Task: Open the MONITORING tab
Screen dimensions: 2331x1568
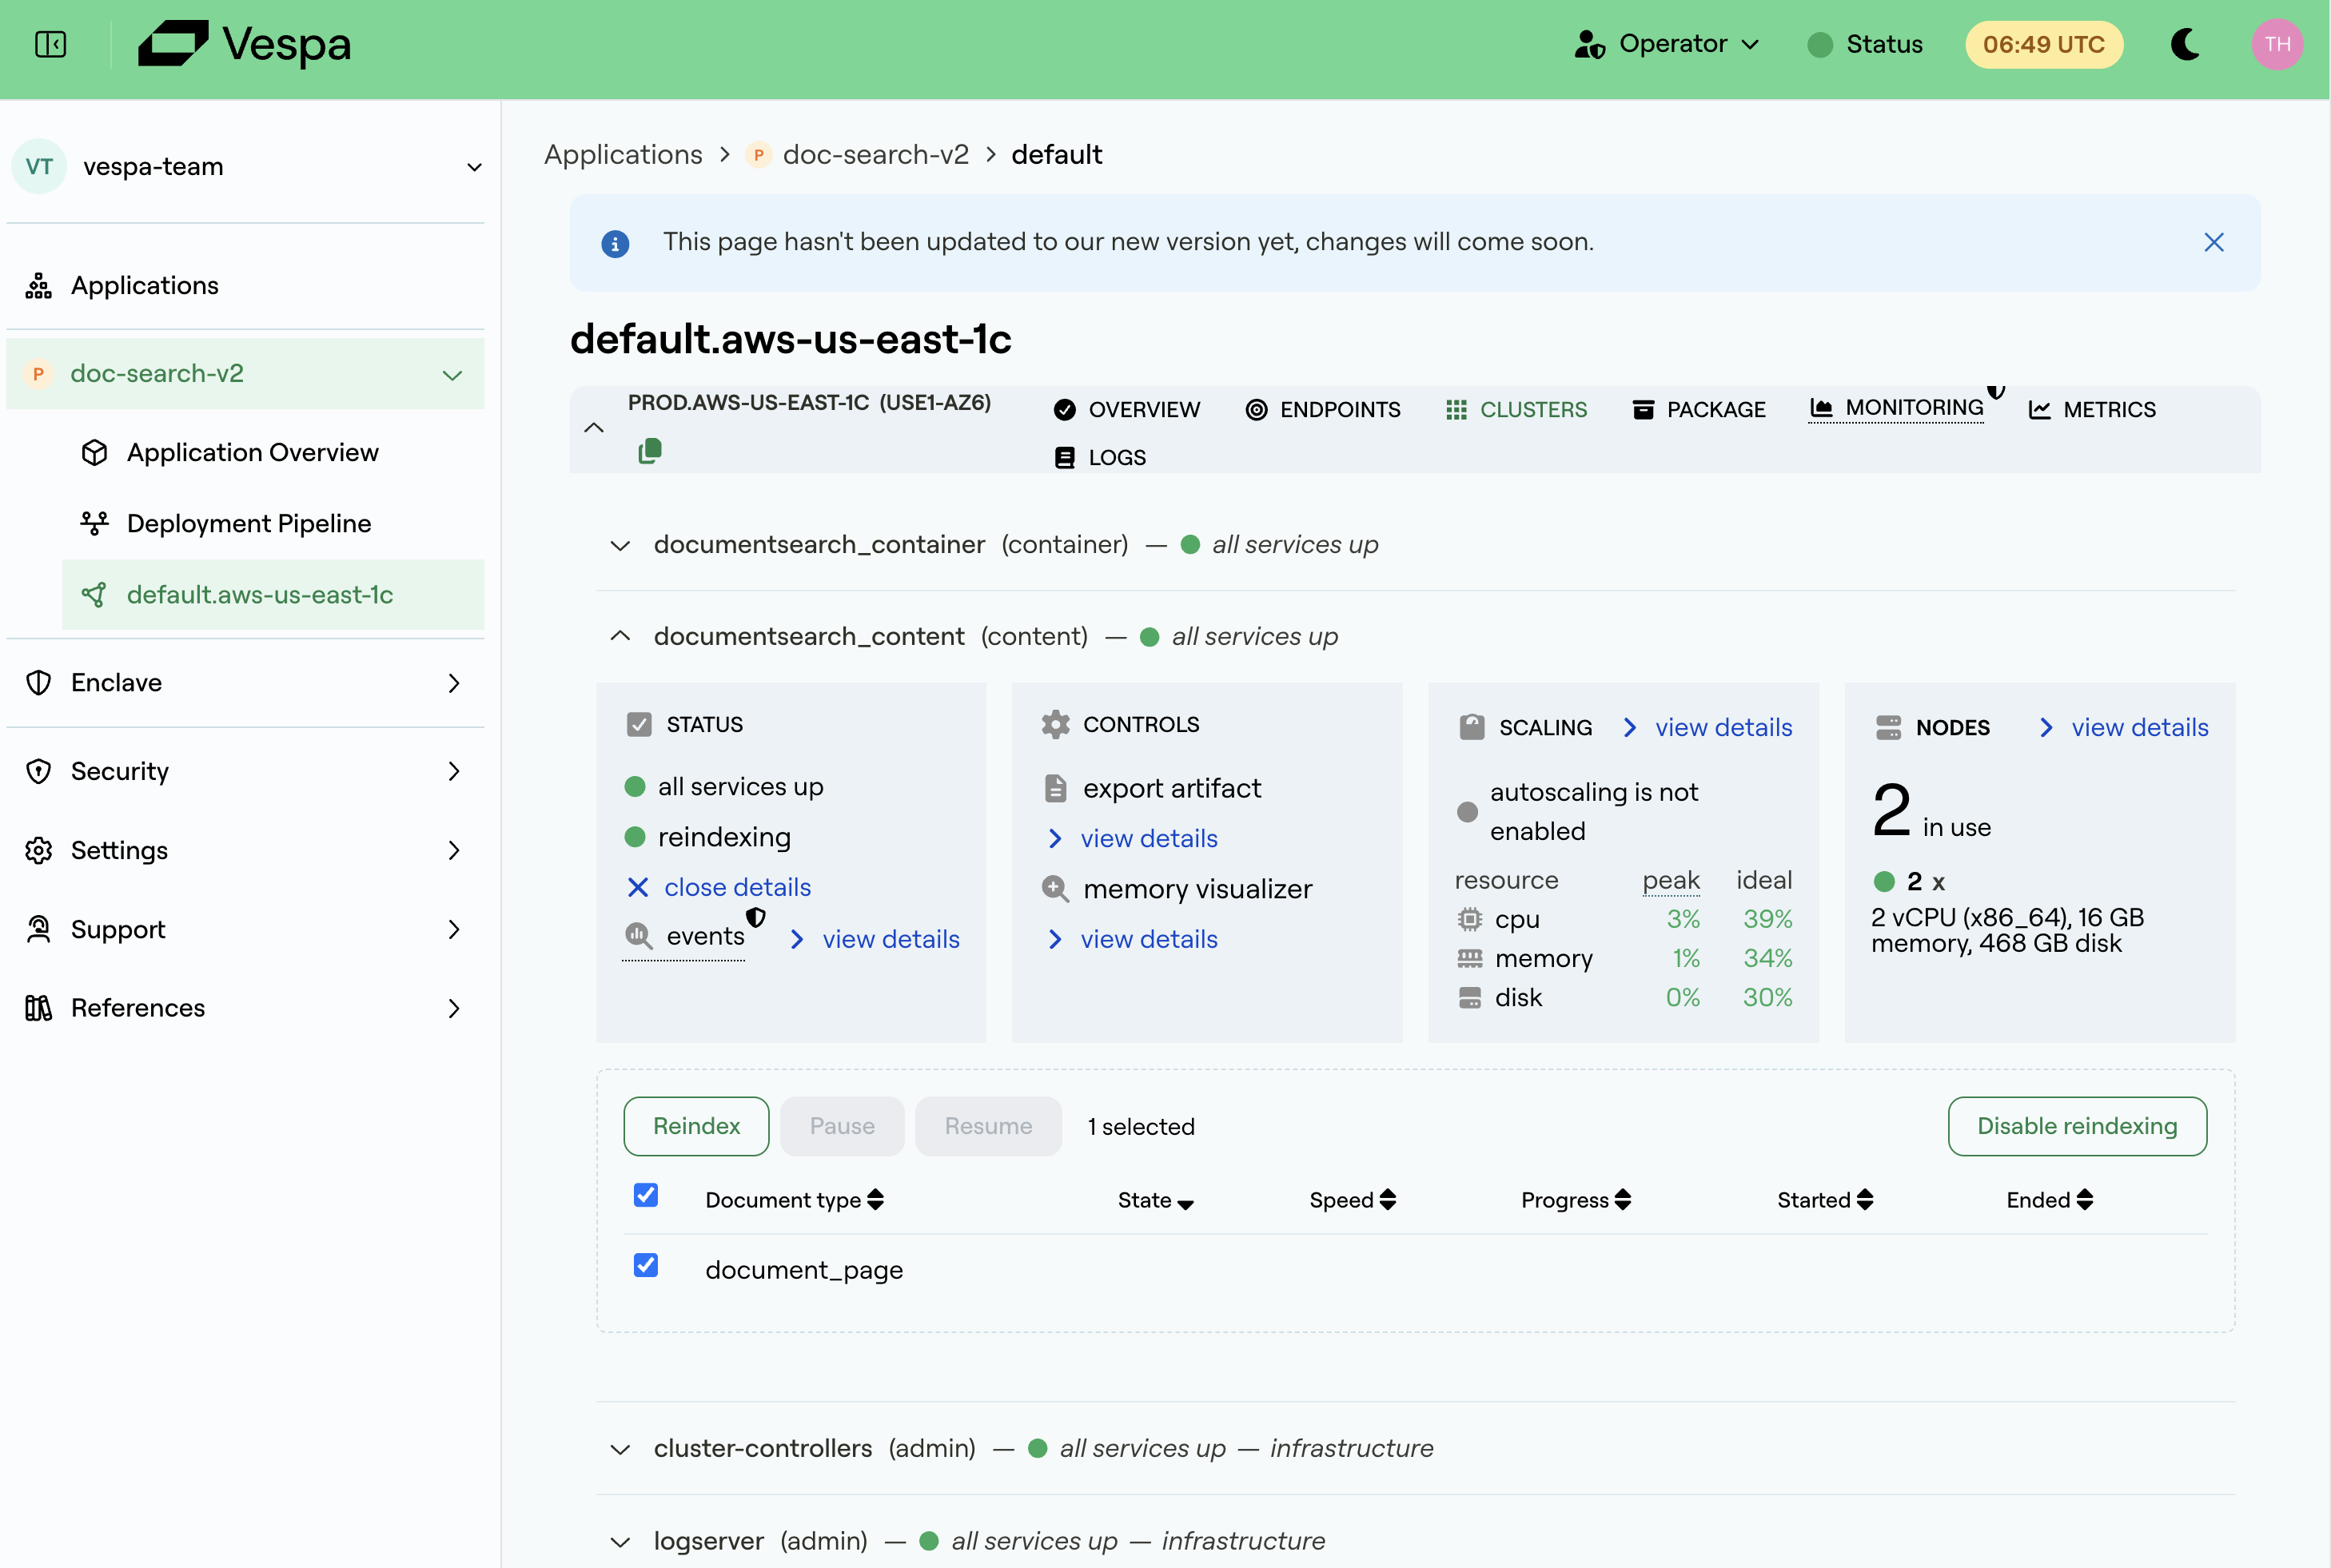Action: click(1896, 408)
